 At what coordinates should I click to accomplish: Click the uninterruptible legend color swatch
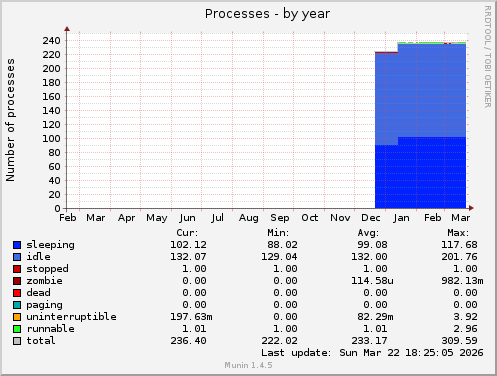tap(17, 317)
